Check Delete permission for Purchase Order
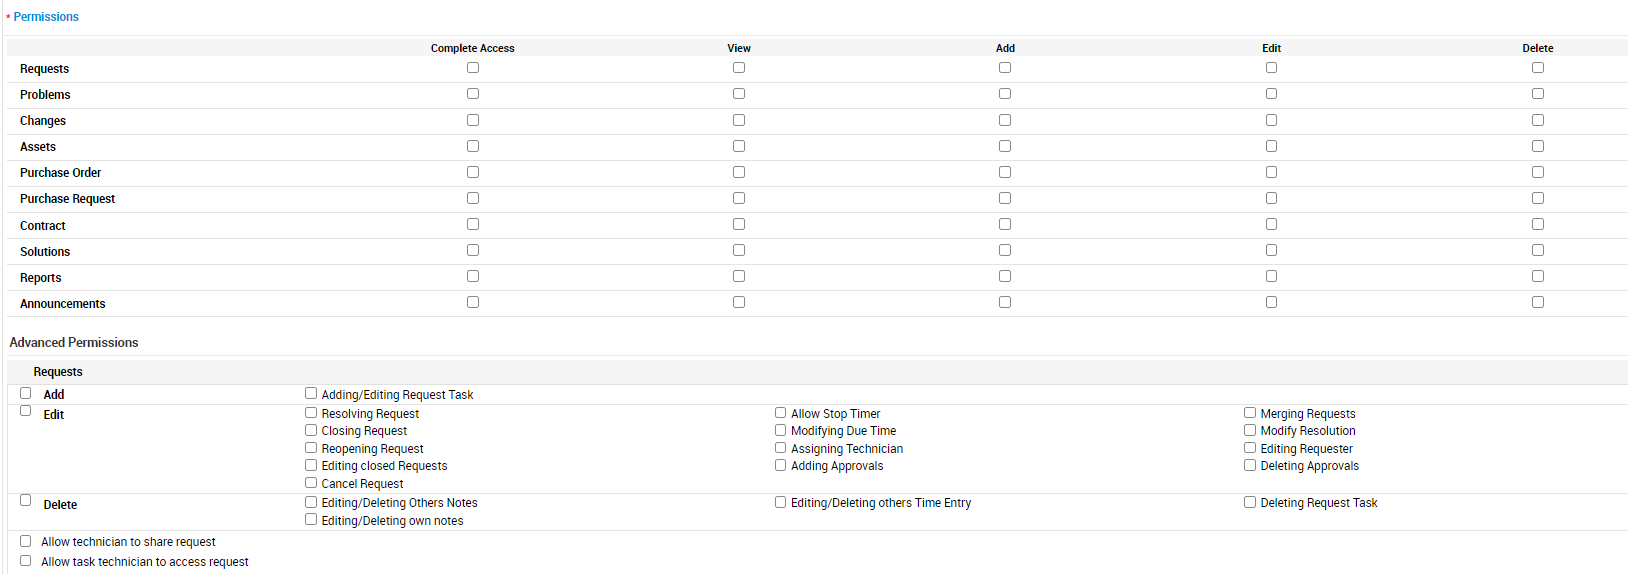1628x574 pixels. (1538, 172)
